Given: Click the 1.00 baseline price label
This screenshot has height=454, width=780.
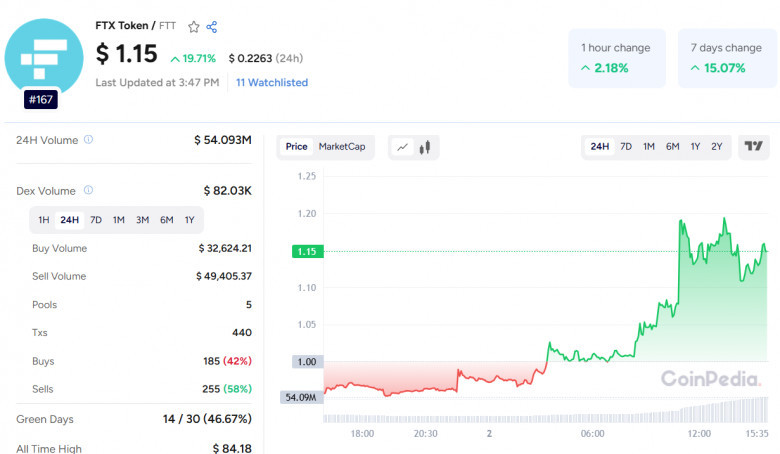Looking at the screenshot, I should [x=307, y=362].
